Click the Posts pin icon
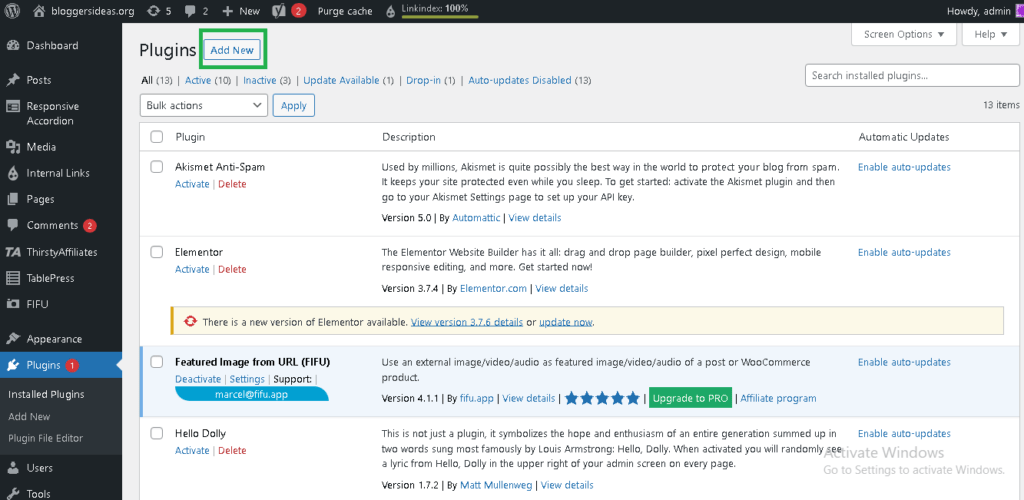This screenshot has width=1024, height=500. pyautogui.click(x=12, y=80)
